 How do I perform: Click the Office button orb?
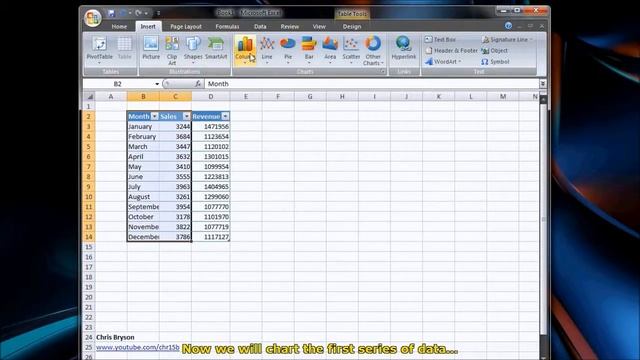coord(93,18)
